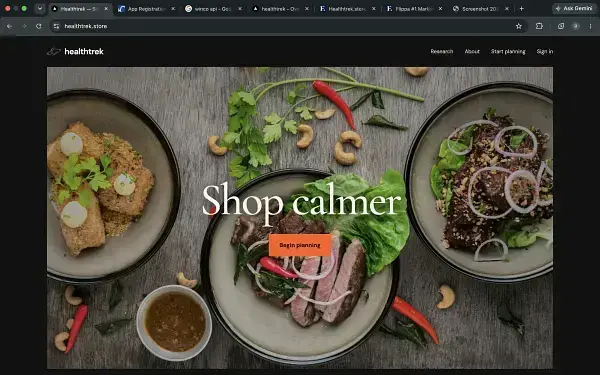The width and height of the screenshot is (600, 375).
Task: Switch to the Screenshot 20 tab
Action: [481, 8]
